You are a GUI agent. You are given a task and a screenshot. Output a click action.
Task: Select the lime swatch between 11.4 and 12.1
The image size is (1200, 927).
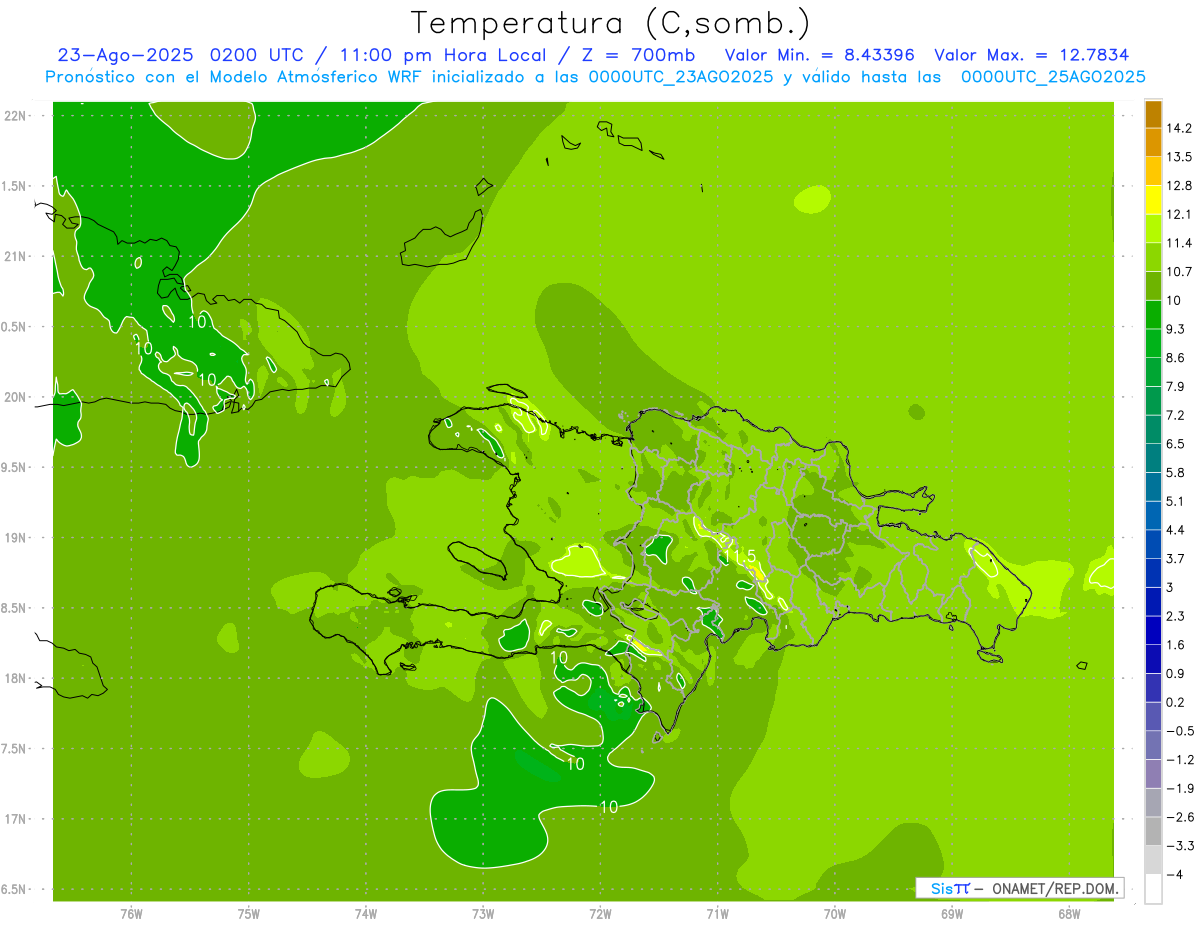tap(1153, 228)
